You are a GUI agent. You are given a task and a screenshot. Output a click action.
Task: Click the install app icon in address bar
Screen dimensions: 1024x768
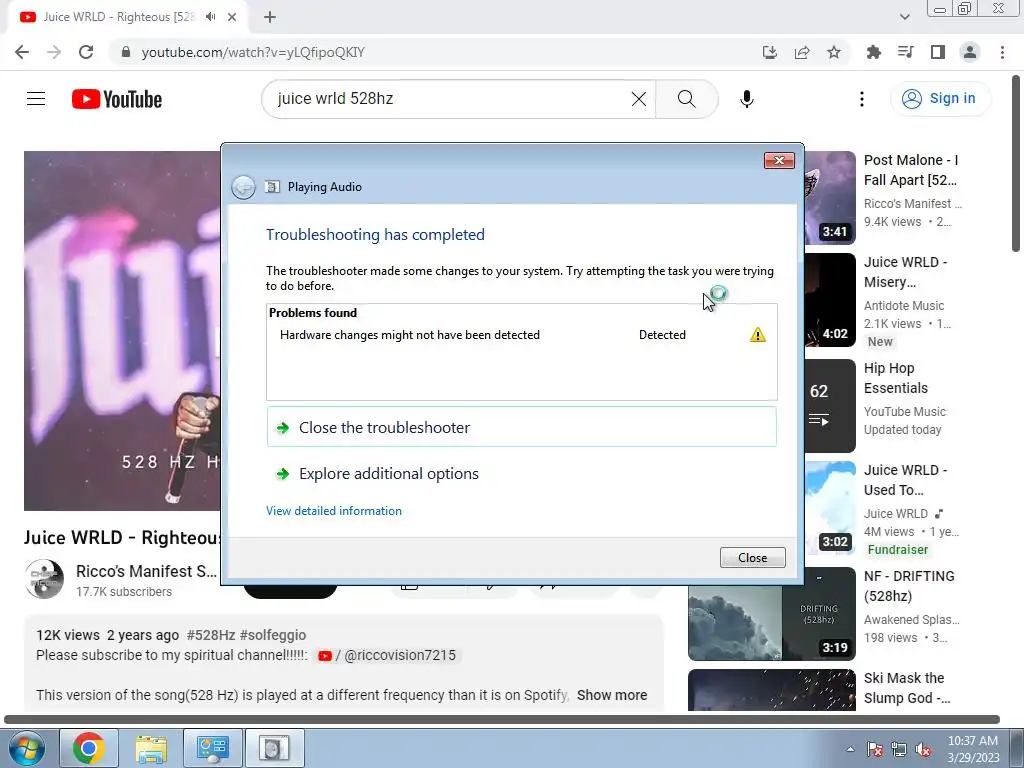point(769,52)
